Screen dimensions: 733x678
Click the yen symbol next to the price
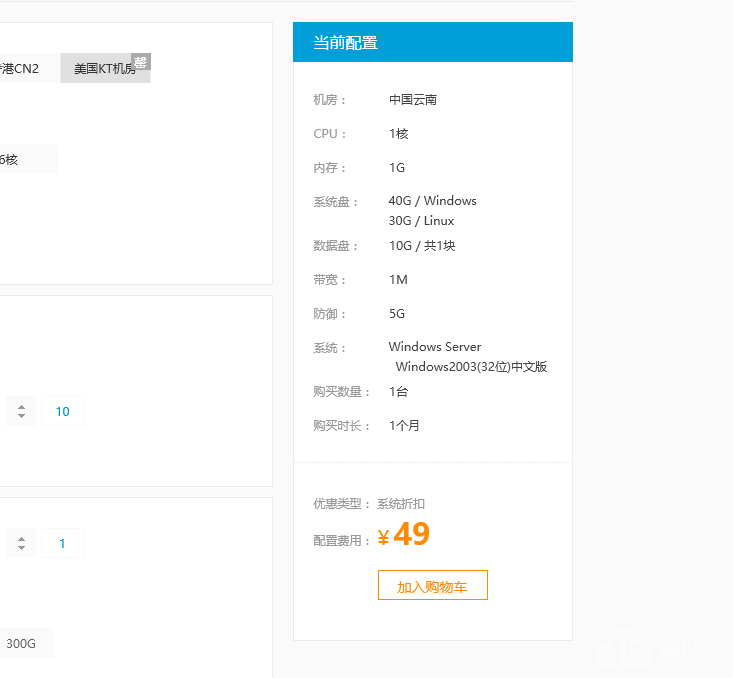(383, 539)
